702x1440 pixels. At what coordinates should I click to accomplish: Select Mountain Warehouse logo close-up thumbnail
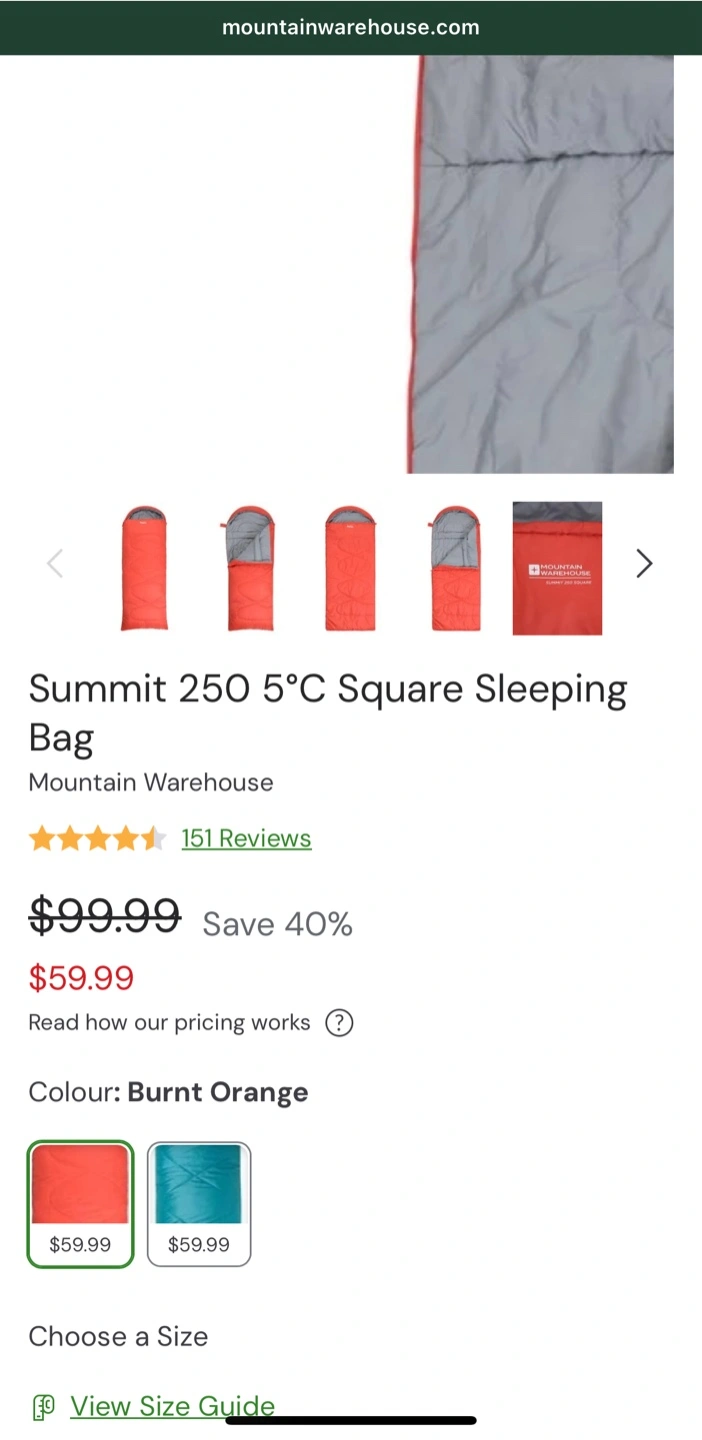pyautogui.click(x=557, y=568)
